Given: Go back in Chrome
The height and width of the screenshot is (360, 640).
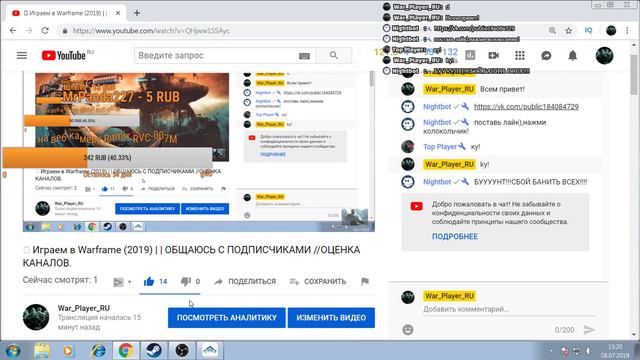Looking at the screenshot, I should (13, 31).
